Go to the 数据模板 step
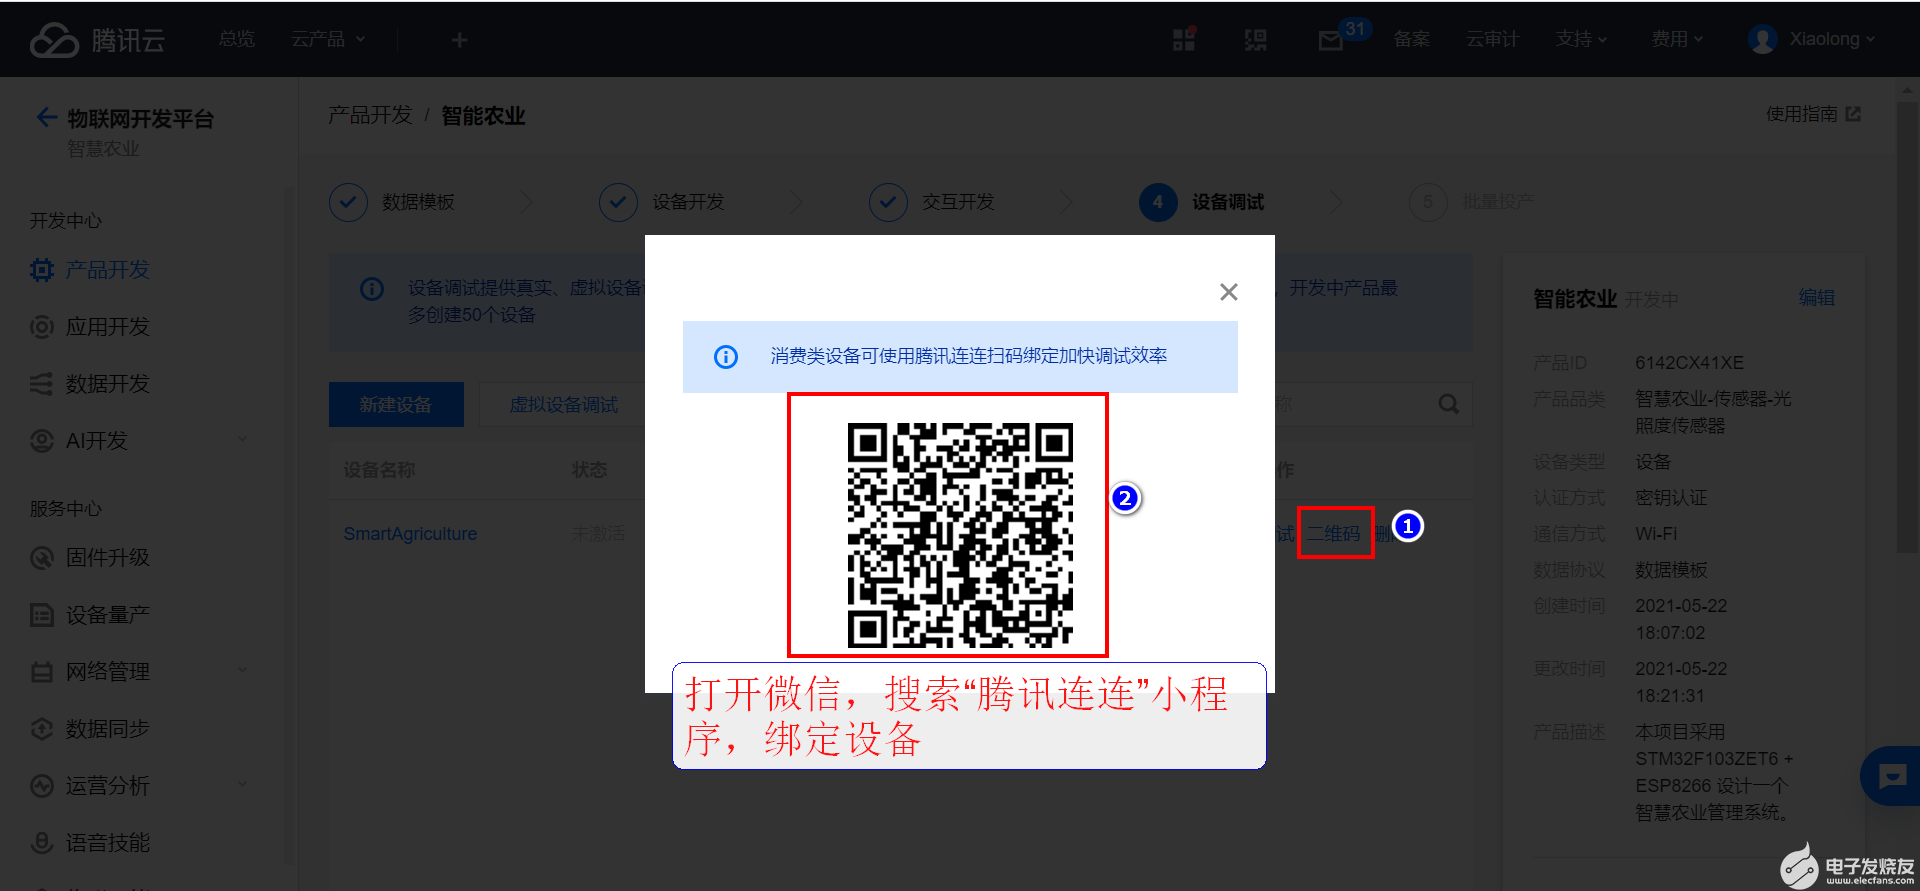The height and width of the screenshot is (891, 1920). 392,202
